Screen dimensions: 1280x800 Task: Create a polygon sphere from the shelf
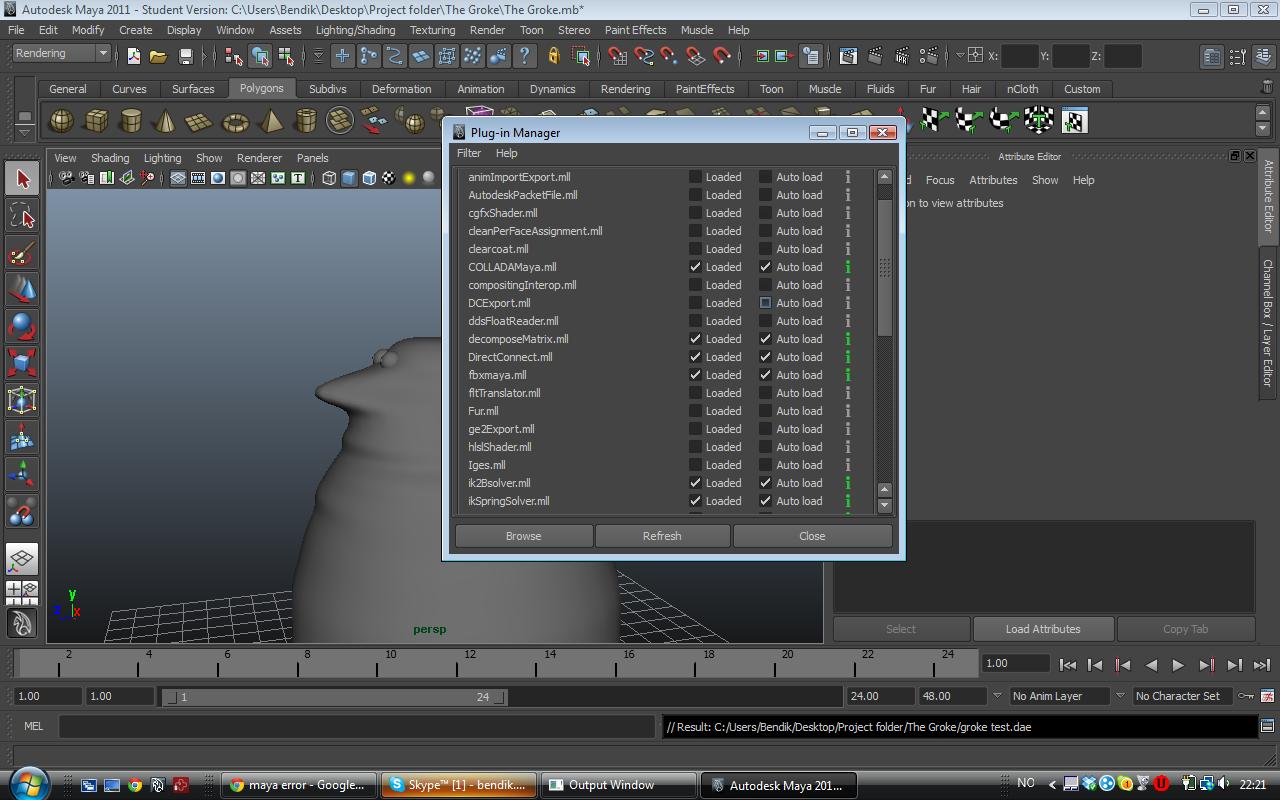click(x=62, y=121)
